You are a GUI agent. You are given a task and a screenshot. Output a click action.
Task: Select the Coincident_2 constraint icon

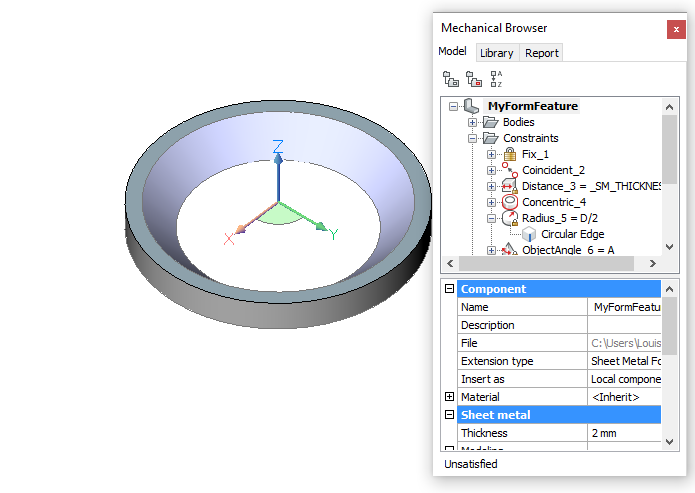point(509,170)
